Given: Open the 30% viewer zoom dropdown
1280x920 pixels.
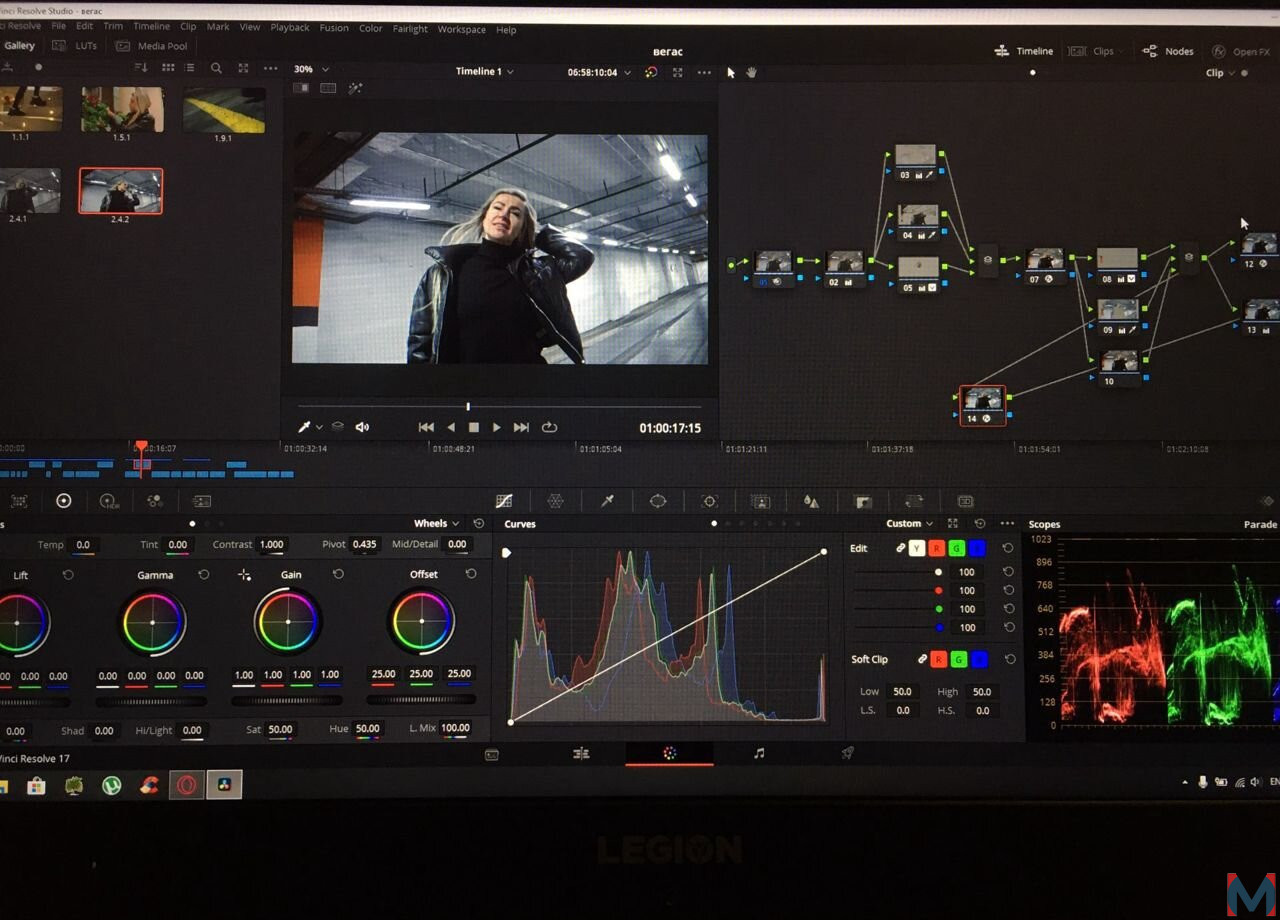Looking at the screenshot, I should coord(311,69).
